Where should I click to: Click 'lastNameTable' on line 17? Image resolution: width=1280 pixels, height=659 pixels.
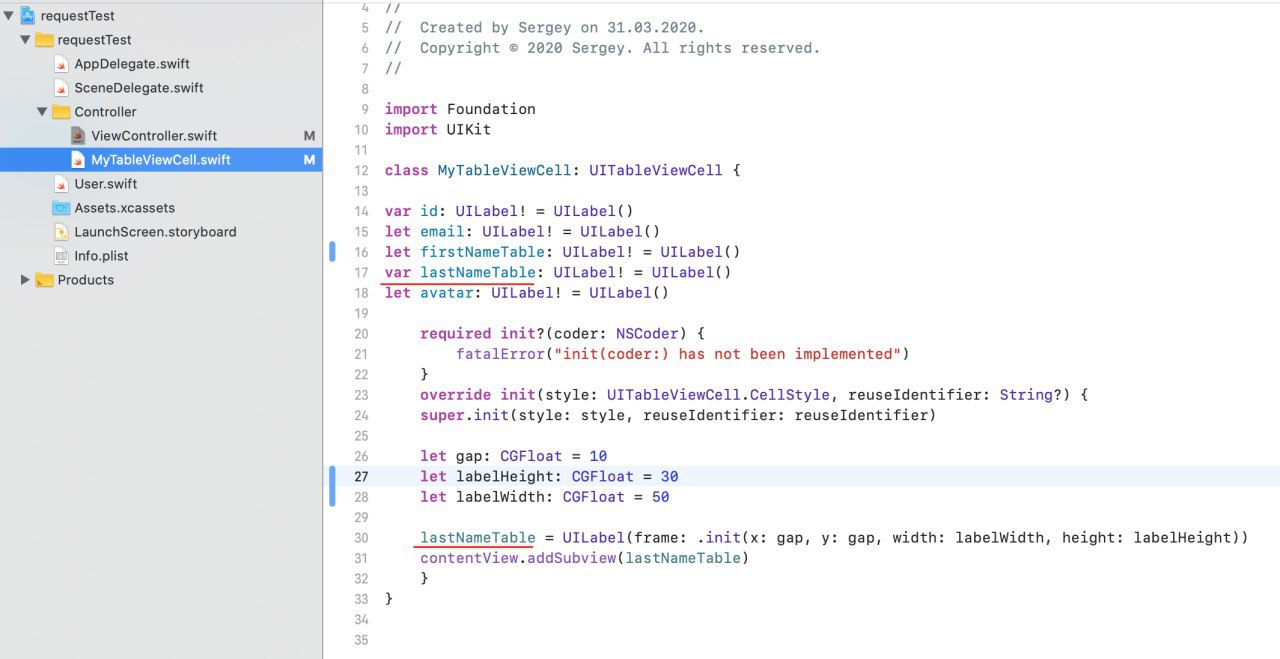click(478, 272)
